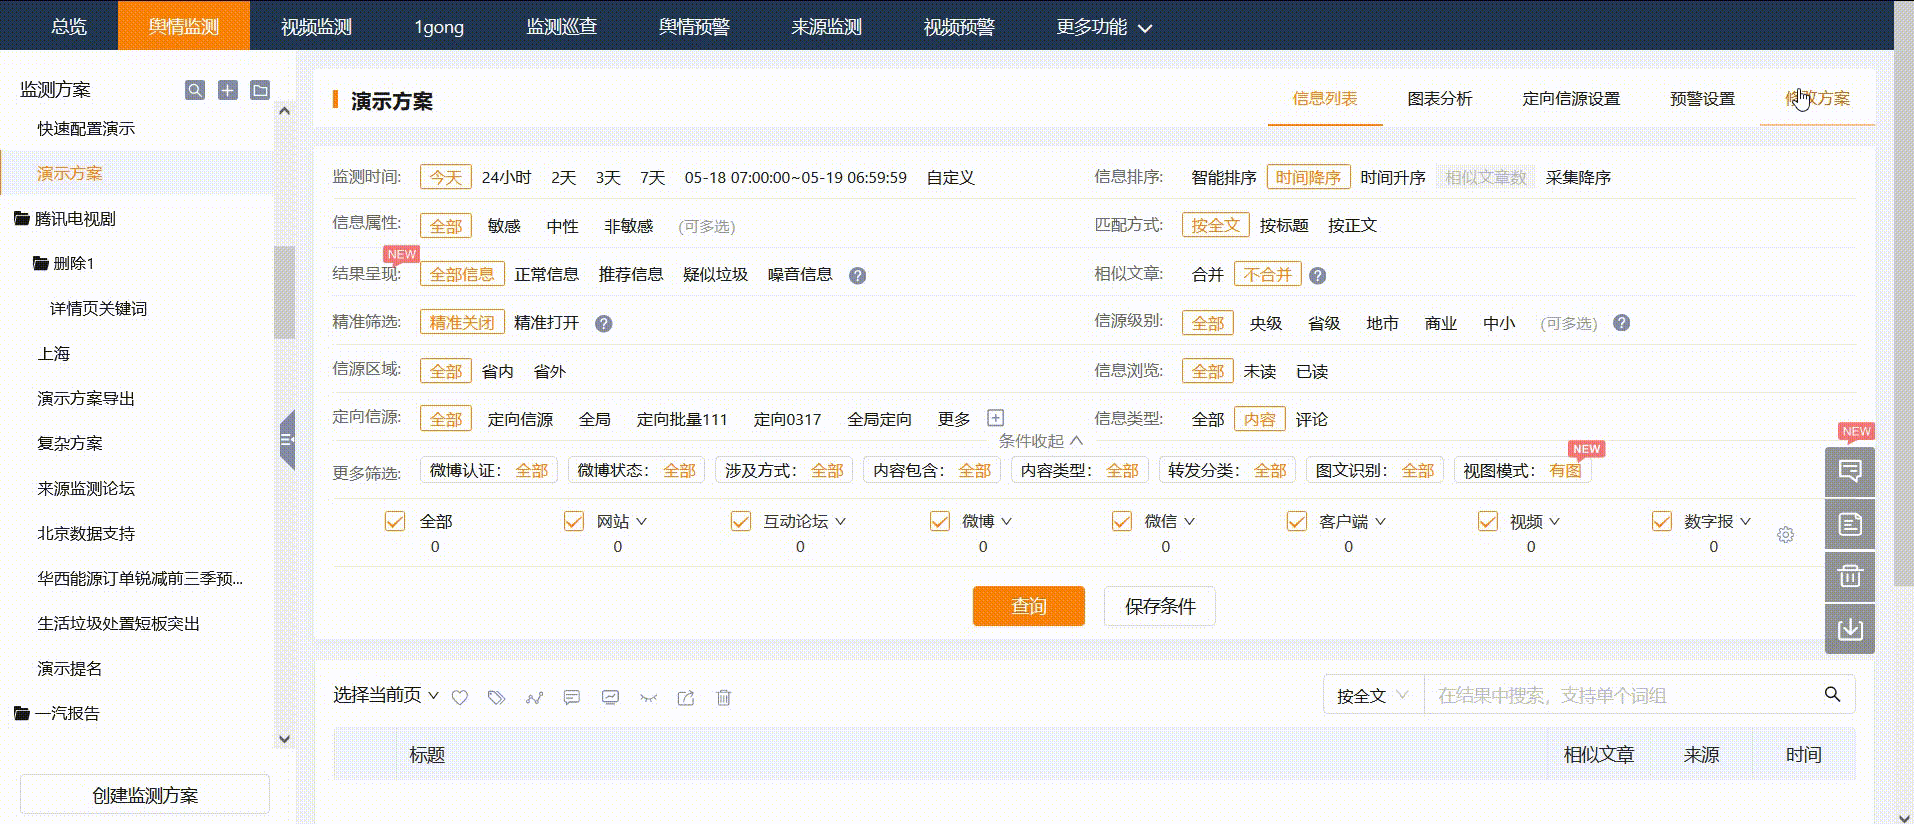Select 智能排序 sort option
This screenshot has width=1914, height=824.
pyautogui.click(x=1224, y=177)
